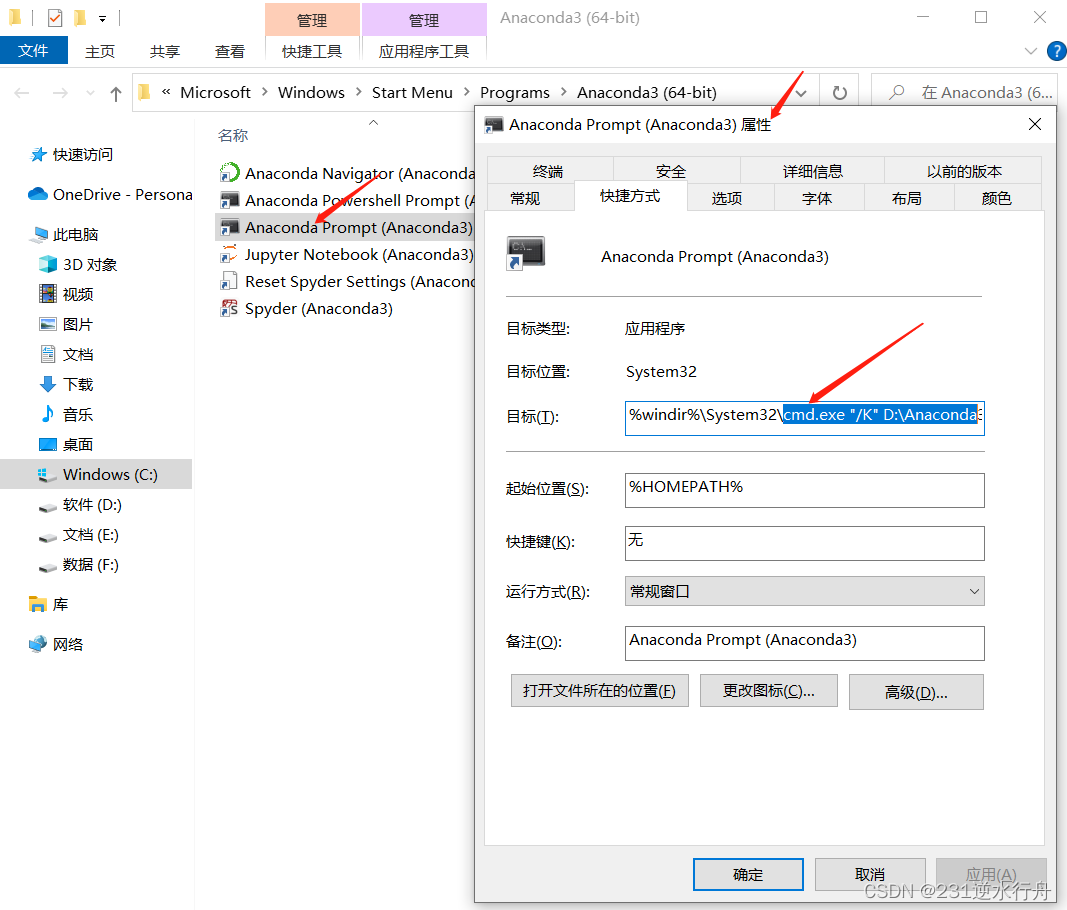Open the 运行方式 run mode dropdown
This screenshot has width=1067, height=910.
[804, 591]
